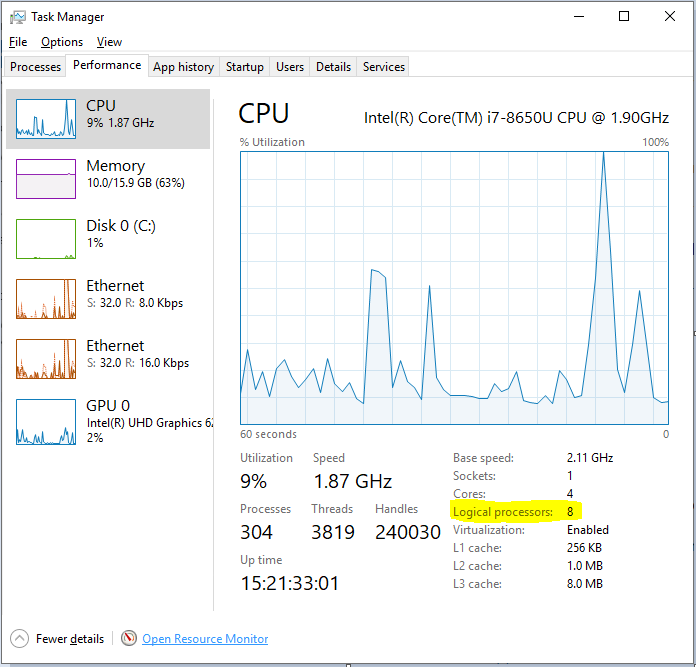Click the Cores label

pos(469,494)
